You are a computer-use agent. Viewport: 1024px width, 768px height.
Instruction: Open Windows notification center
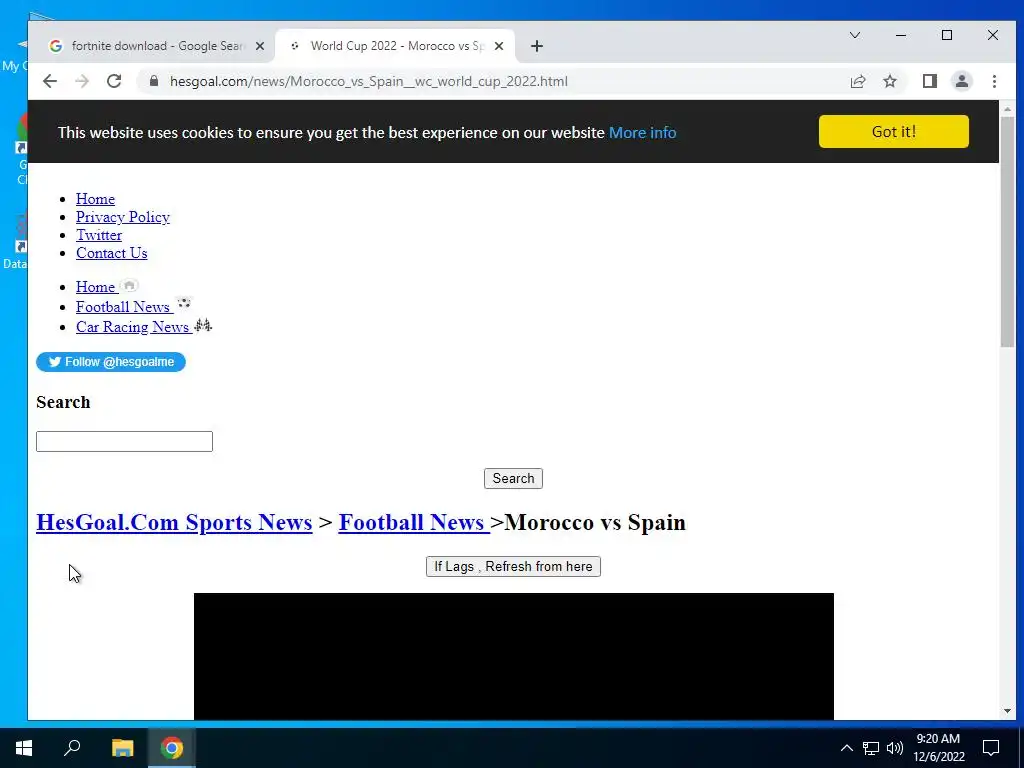[991, 748]
